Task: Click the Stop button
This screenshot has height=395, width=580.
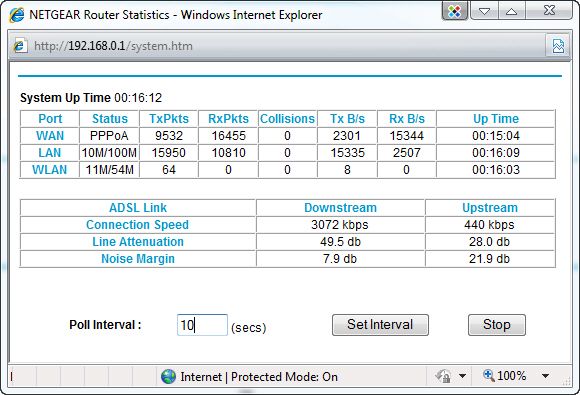Action: (497, 325)
